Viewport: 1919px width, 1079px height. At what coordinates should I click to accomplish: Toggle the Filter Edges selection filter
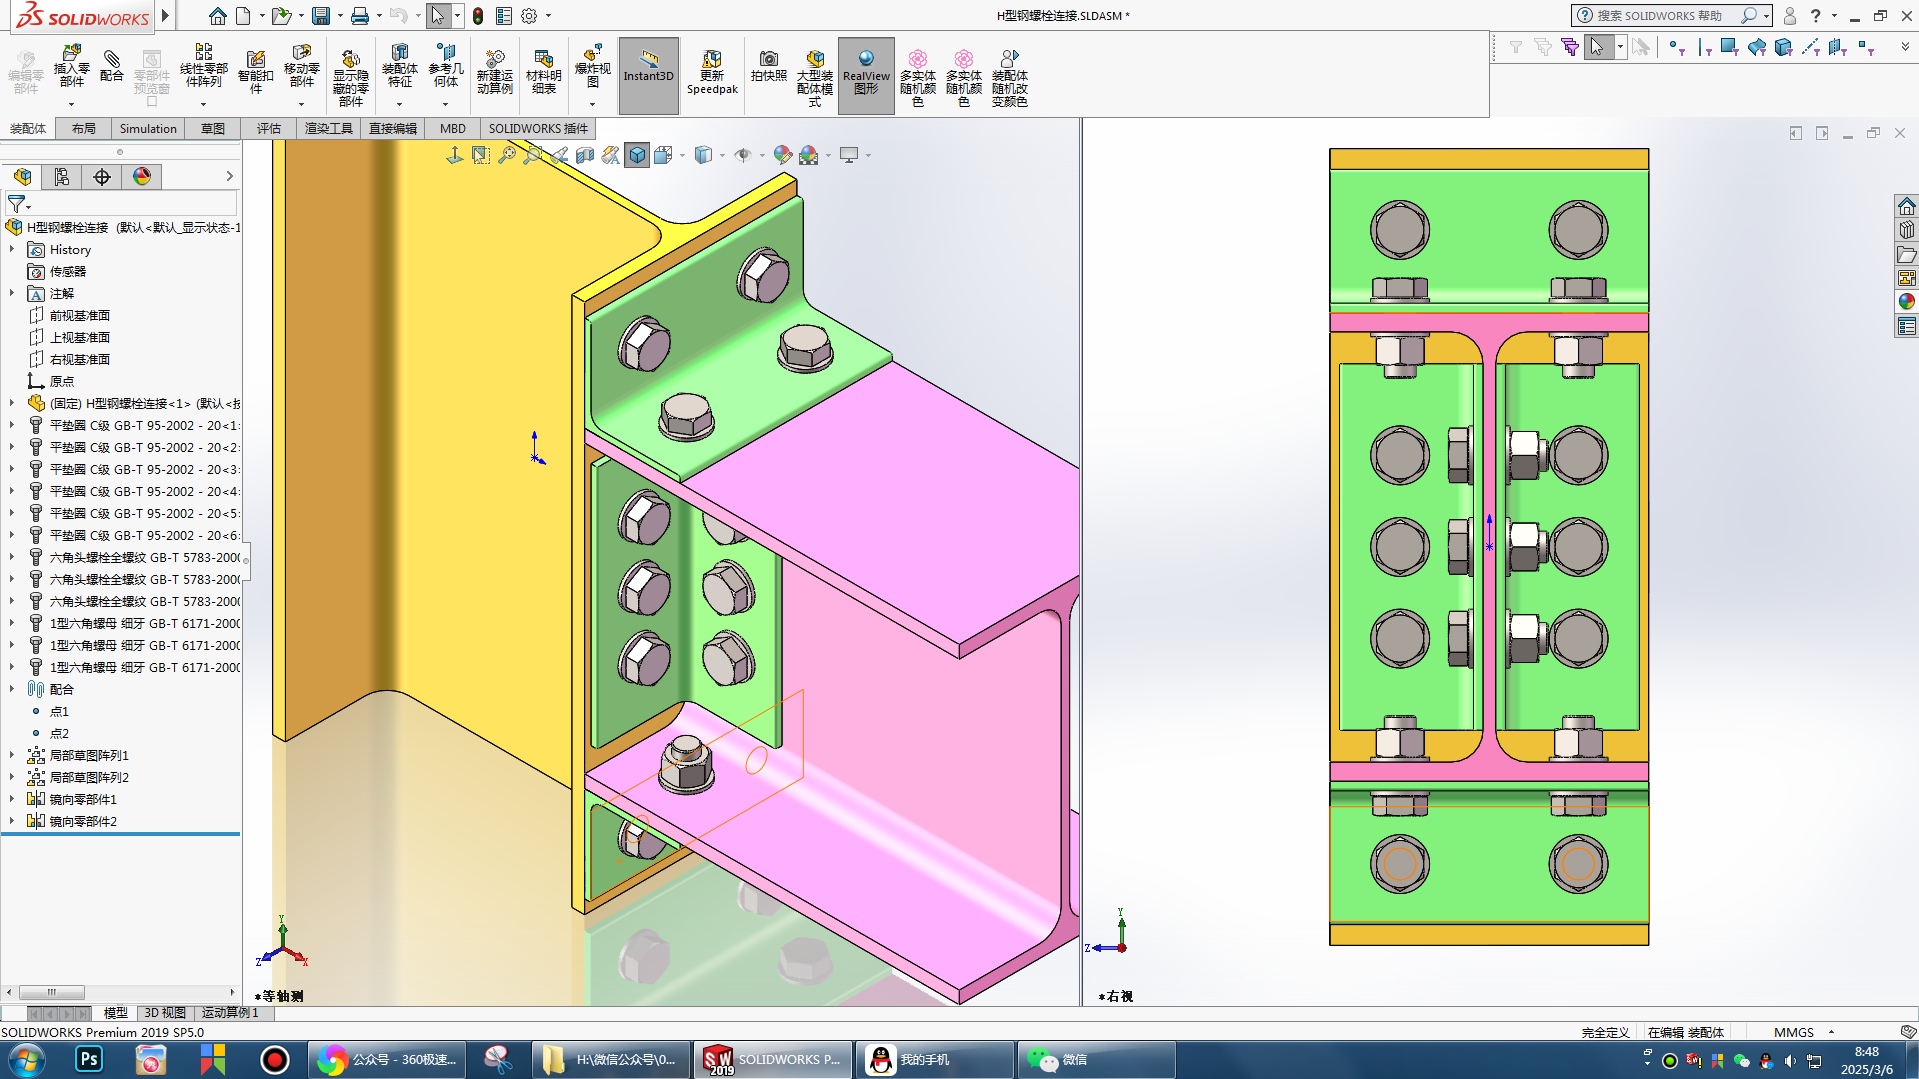coord(1704,47)
